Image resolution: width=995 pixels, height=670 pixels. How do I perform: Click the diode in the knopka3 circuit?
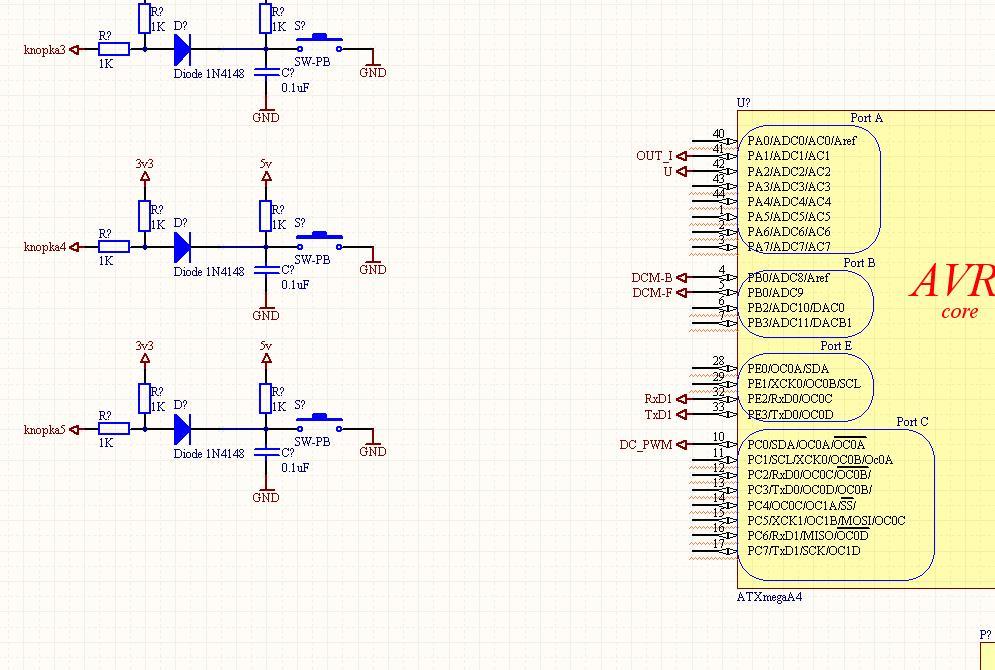182,49
